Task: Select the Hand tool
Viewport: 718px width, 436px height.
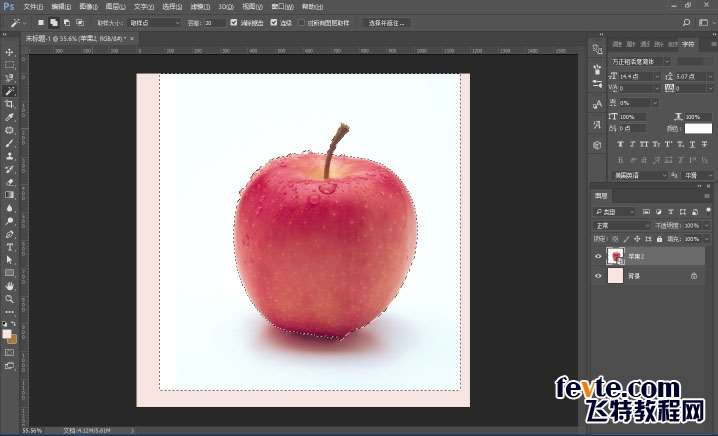Action: [9, 286]
